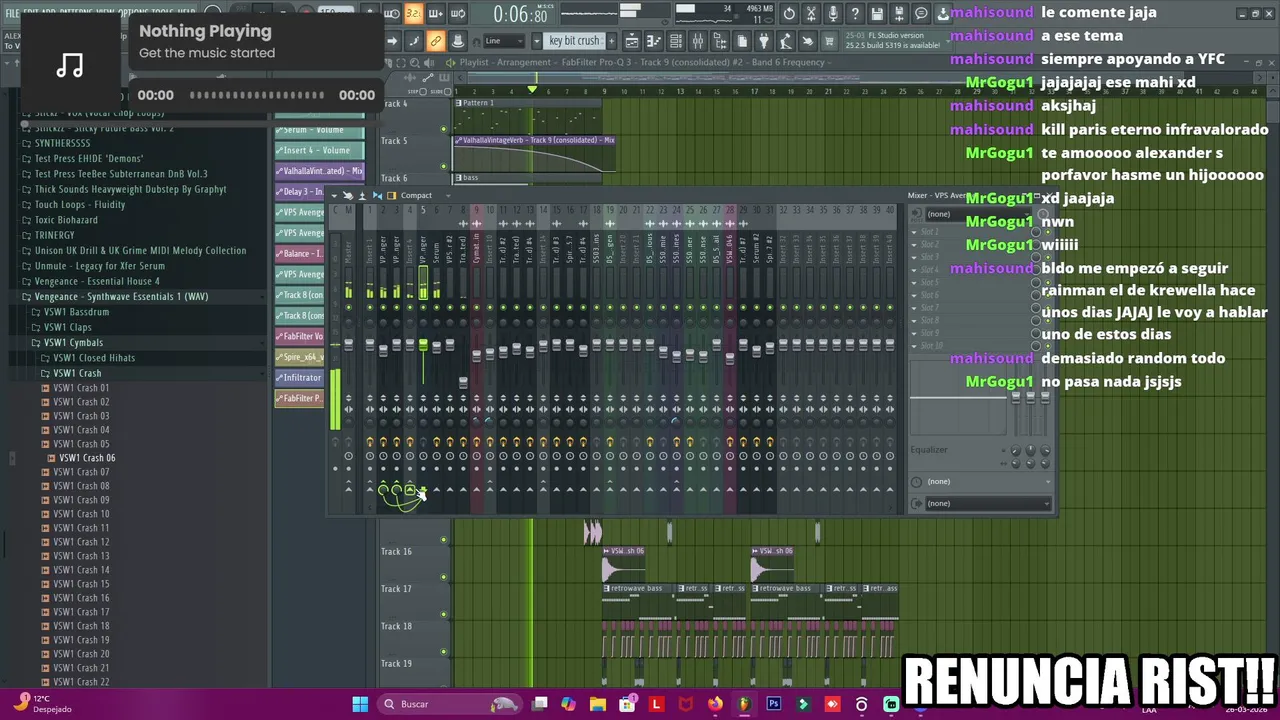Screen dimensions: 1280x720
Task: Open the Mixer Compact layout dropdown
Action: coord(425,195)
